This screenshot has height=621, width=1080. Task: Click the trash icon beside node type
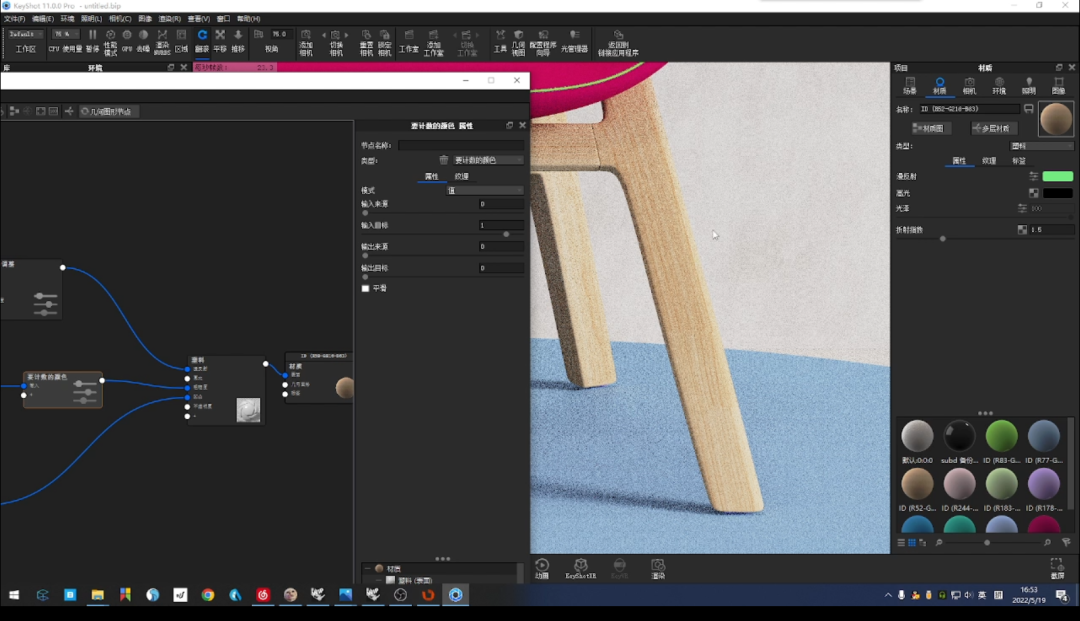[444, 160]
